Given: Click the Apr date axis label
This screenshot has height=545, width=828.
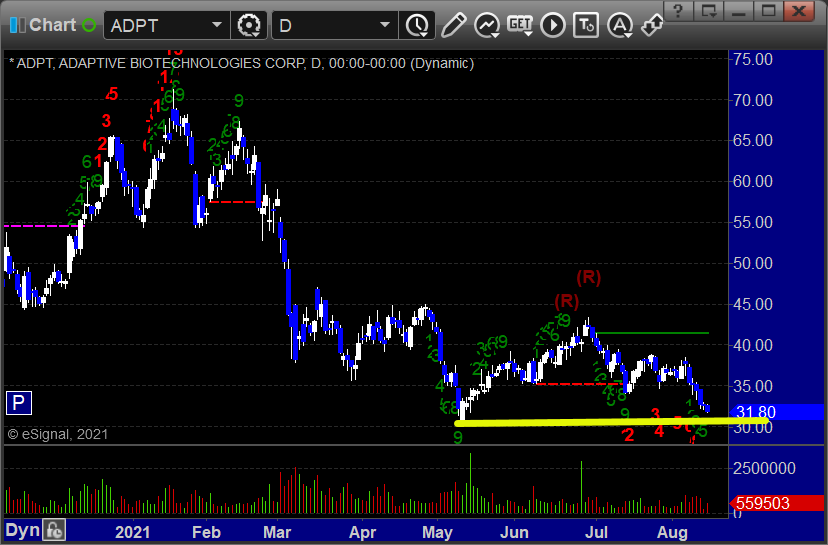Looking at the screenshot, I should (362, 532).
